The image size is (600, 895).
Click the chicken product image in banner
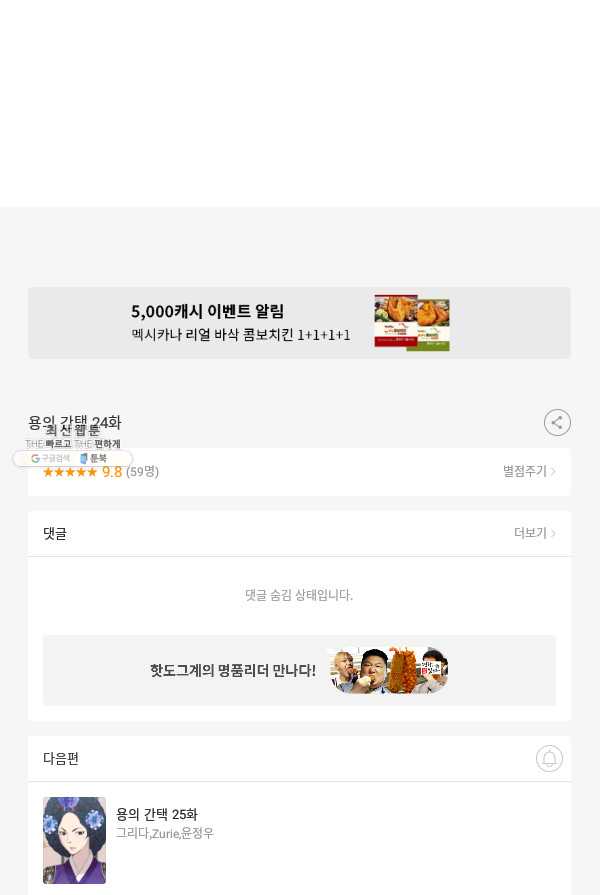(412, 322)
